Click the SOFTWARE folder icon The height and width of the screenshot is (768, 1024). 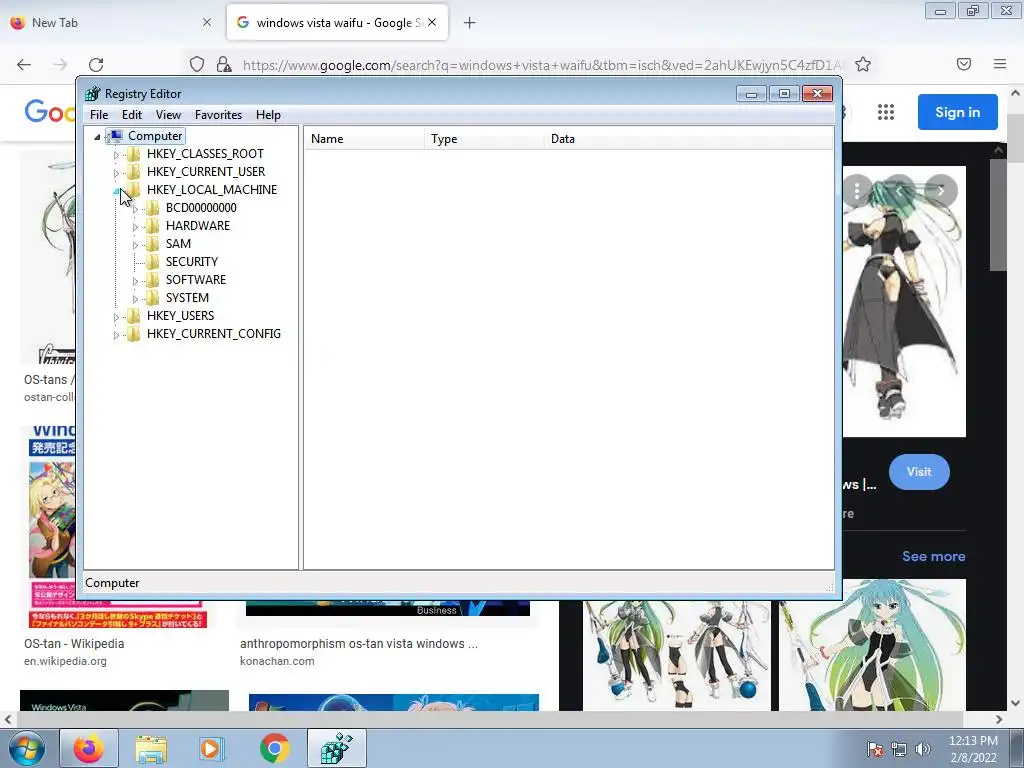coord(152,280)
